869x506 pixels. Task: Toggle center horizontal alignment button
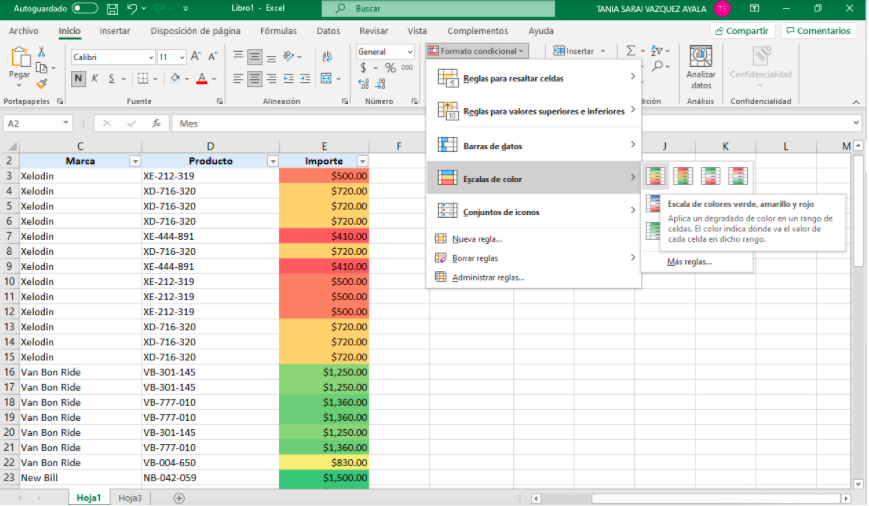(x=254, y=79)
